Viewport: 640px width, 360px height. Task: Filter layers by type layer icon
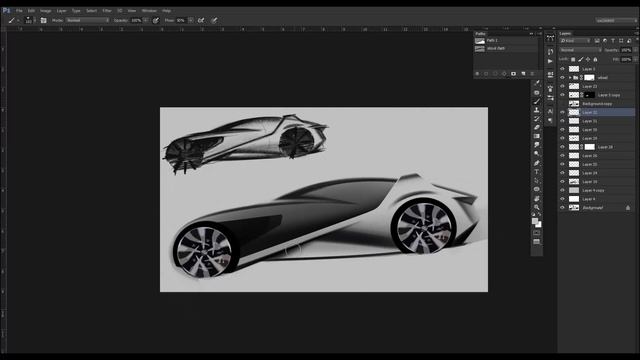pyautogui.click(x=613, y=41)
